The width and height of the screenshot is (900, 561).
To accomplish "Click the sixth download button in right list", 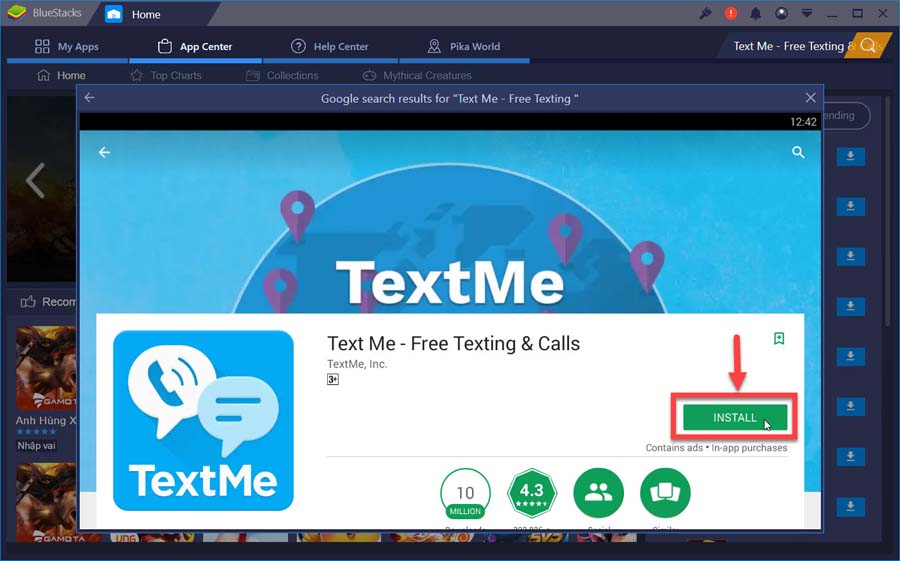I will click(851, 407).
